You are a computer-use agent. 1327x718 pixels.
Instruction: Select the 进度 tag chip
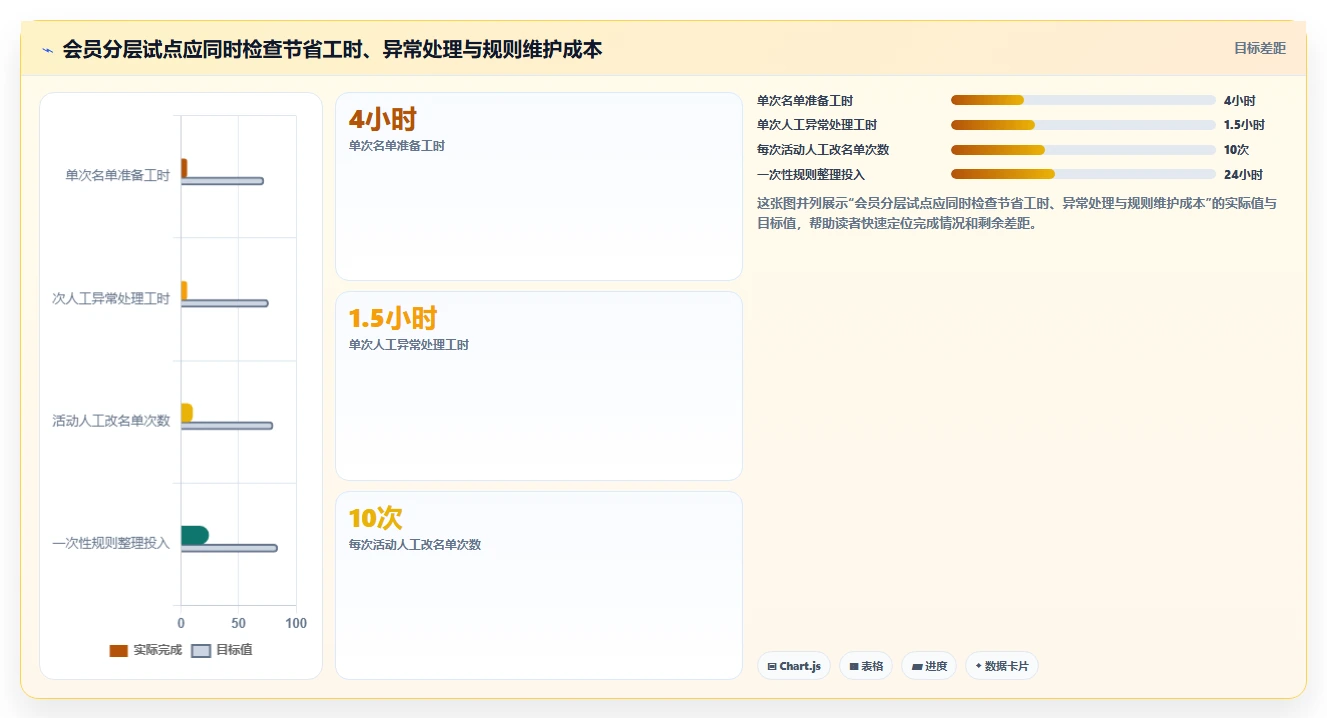point(929,666)
